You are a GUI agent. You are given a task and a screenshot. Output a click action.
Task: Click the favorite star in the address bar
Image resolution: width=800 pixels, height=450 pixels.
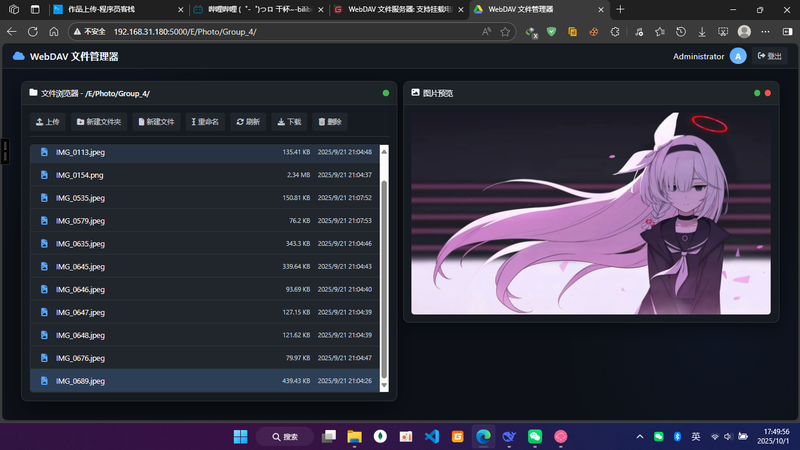point(505,32)
